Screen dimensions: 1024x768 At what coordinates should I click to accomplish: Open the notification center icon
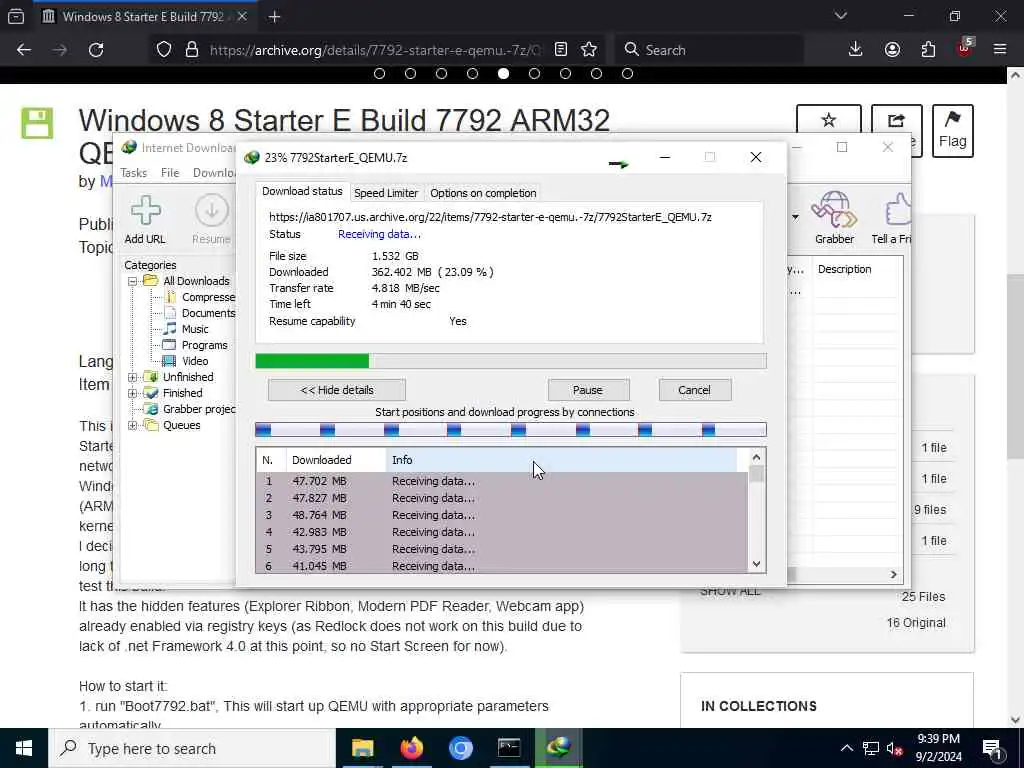click(x=992, y=748)
